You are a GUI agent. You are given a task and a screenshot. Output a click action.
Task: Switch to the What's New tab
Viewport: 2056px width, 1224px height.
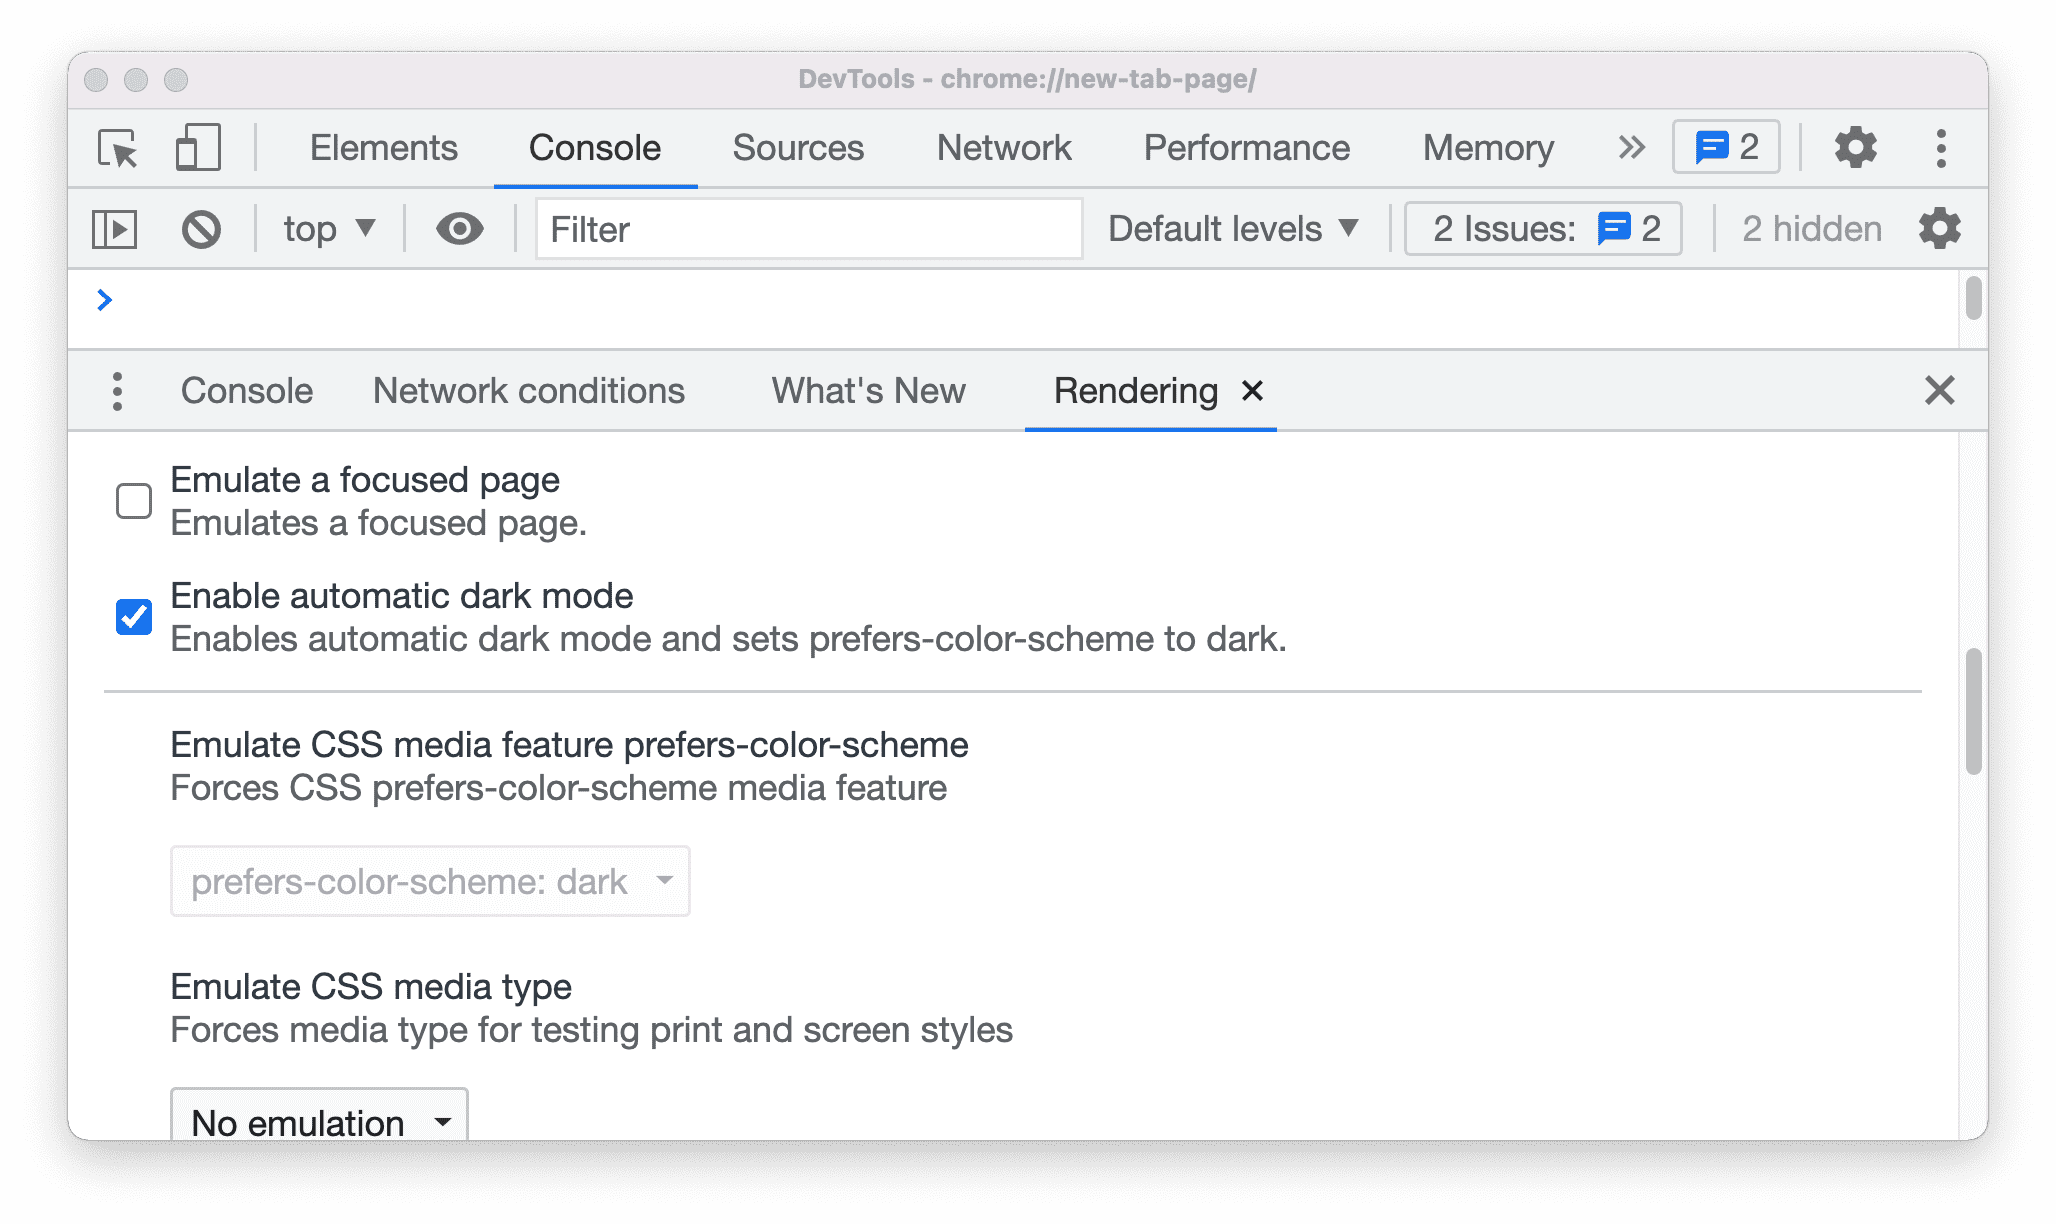tap(867, 389)
